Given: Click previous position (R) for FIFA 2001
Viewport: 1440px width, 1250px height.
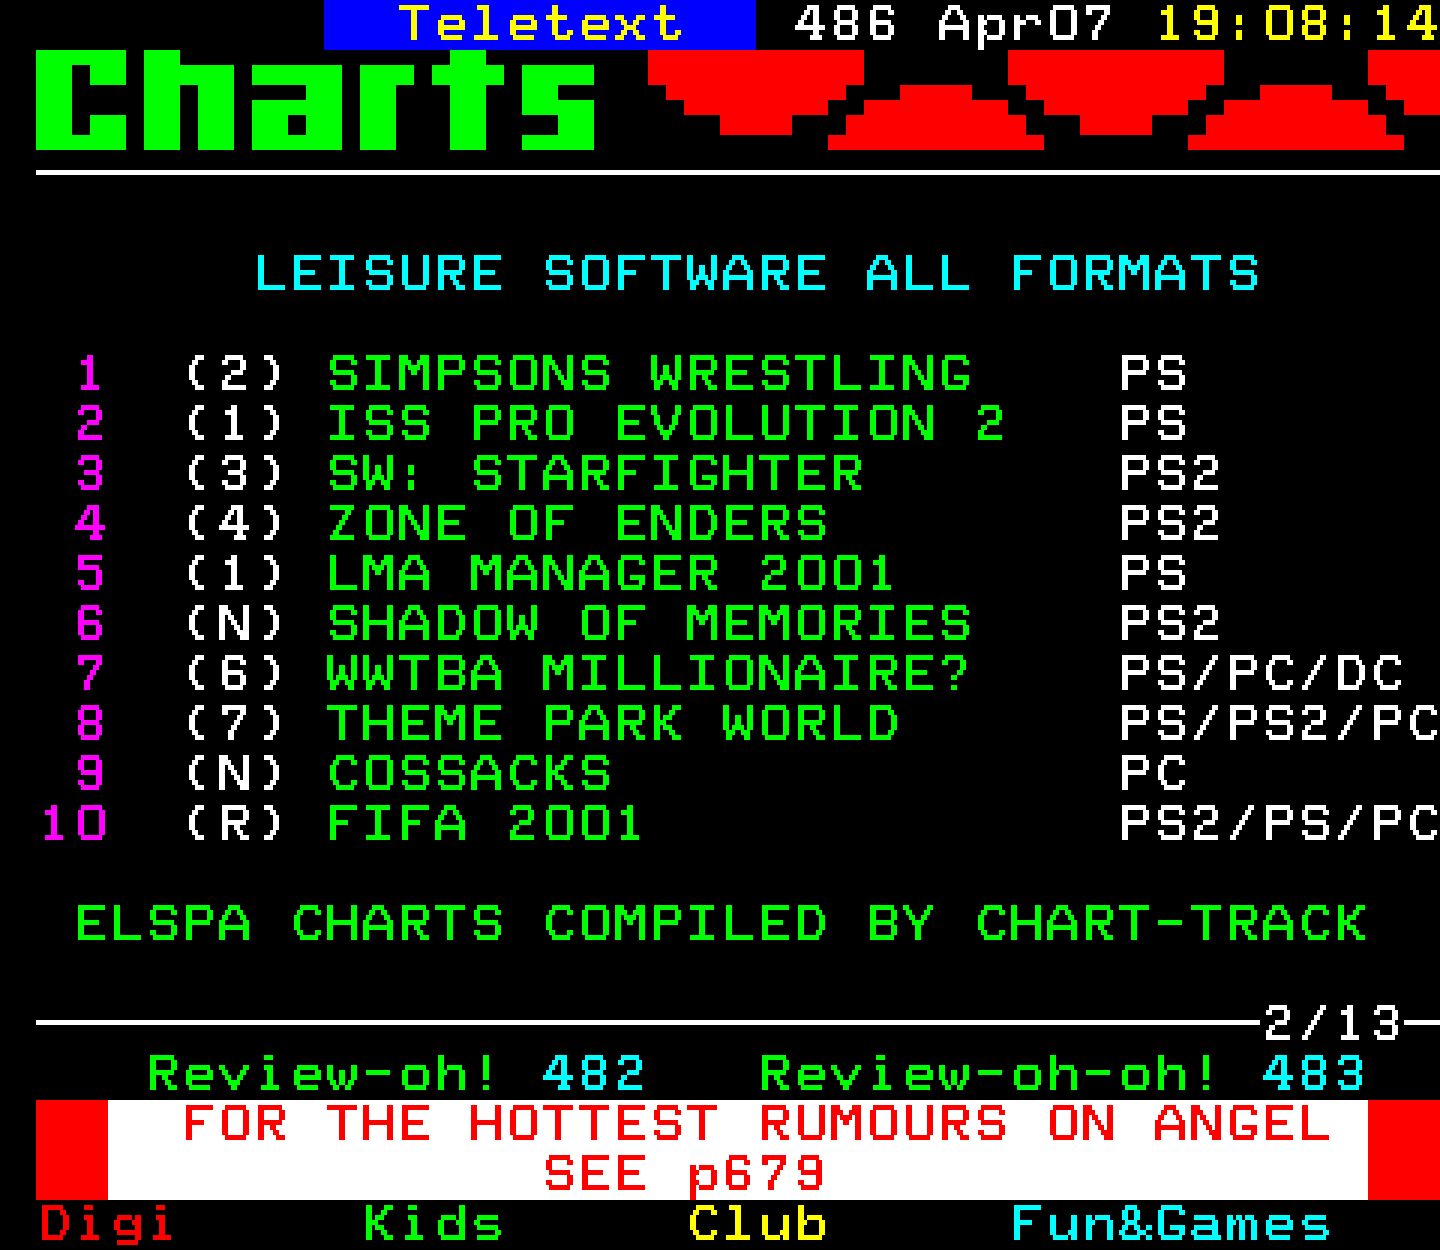Looking at the screenshot, I should coord(235,824).
